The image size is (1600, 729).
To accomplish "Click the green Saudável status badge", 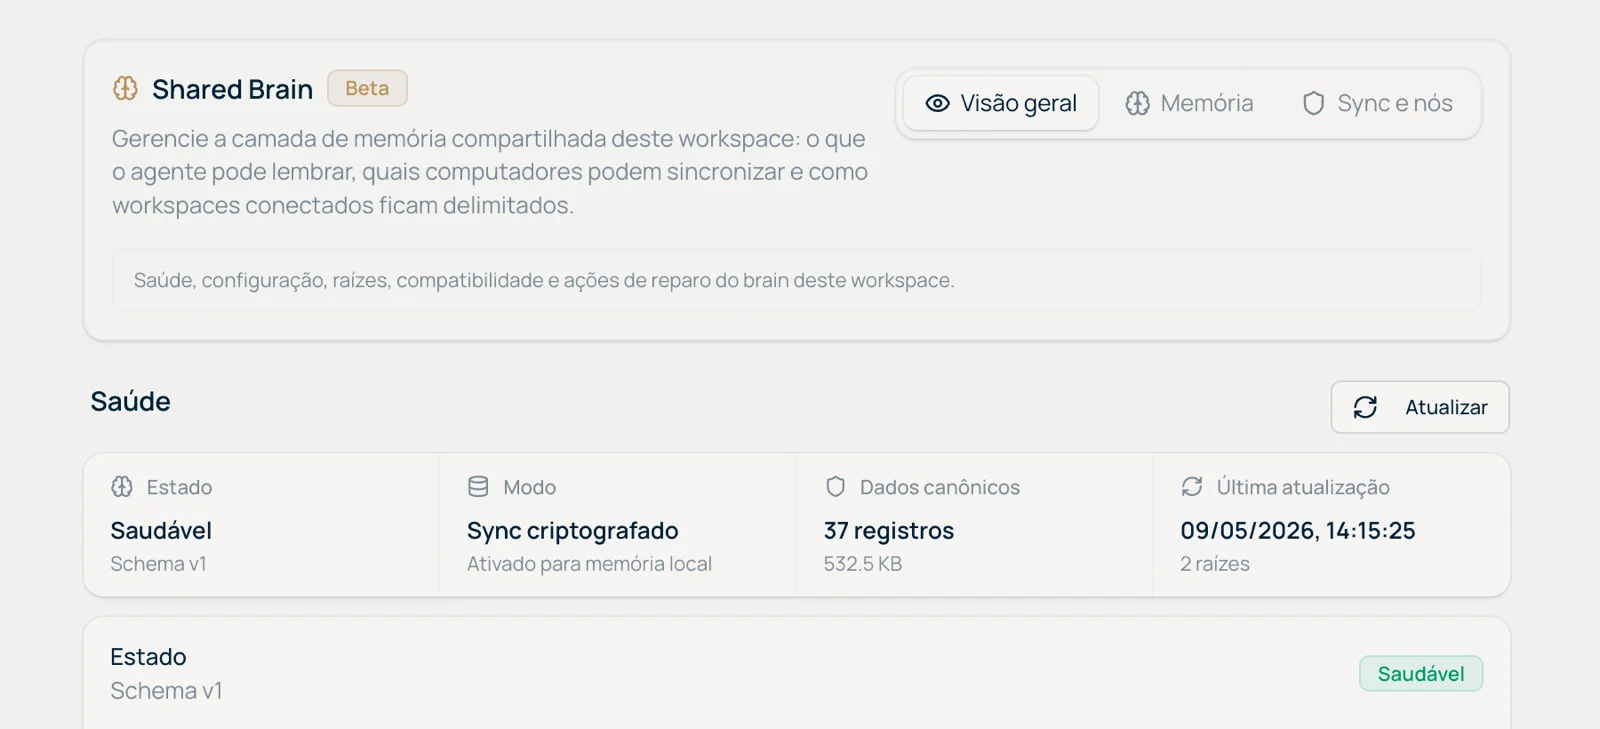I will click(x=1421, y=674).
